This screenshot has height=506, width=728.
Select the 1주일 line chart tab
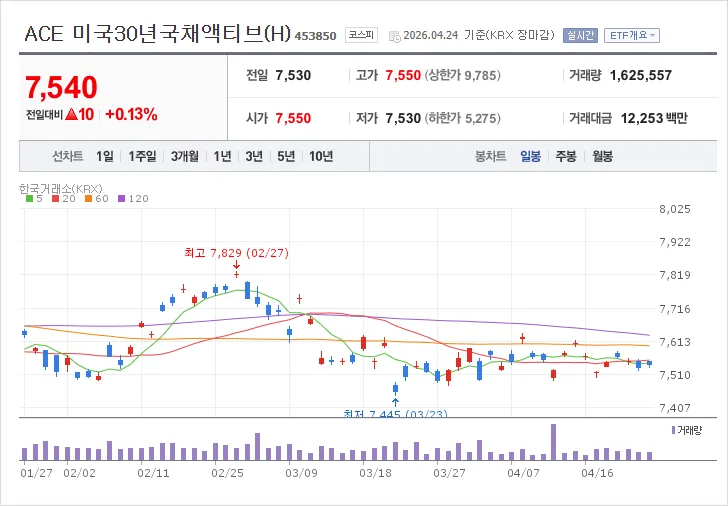coord(142,156)
